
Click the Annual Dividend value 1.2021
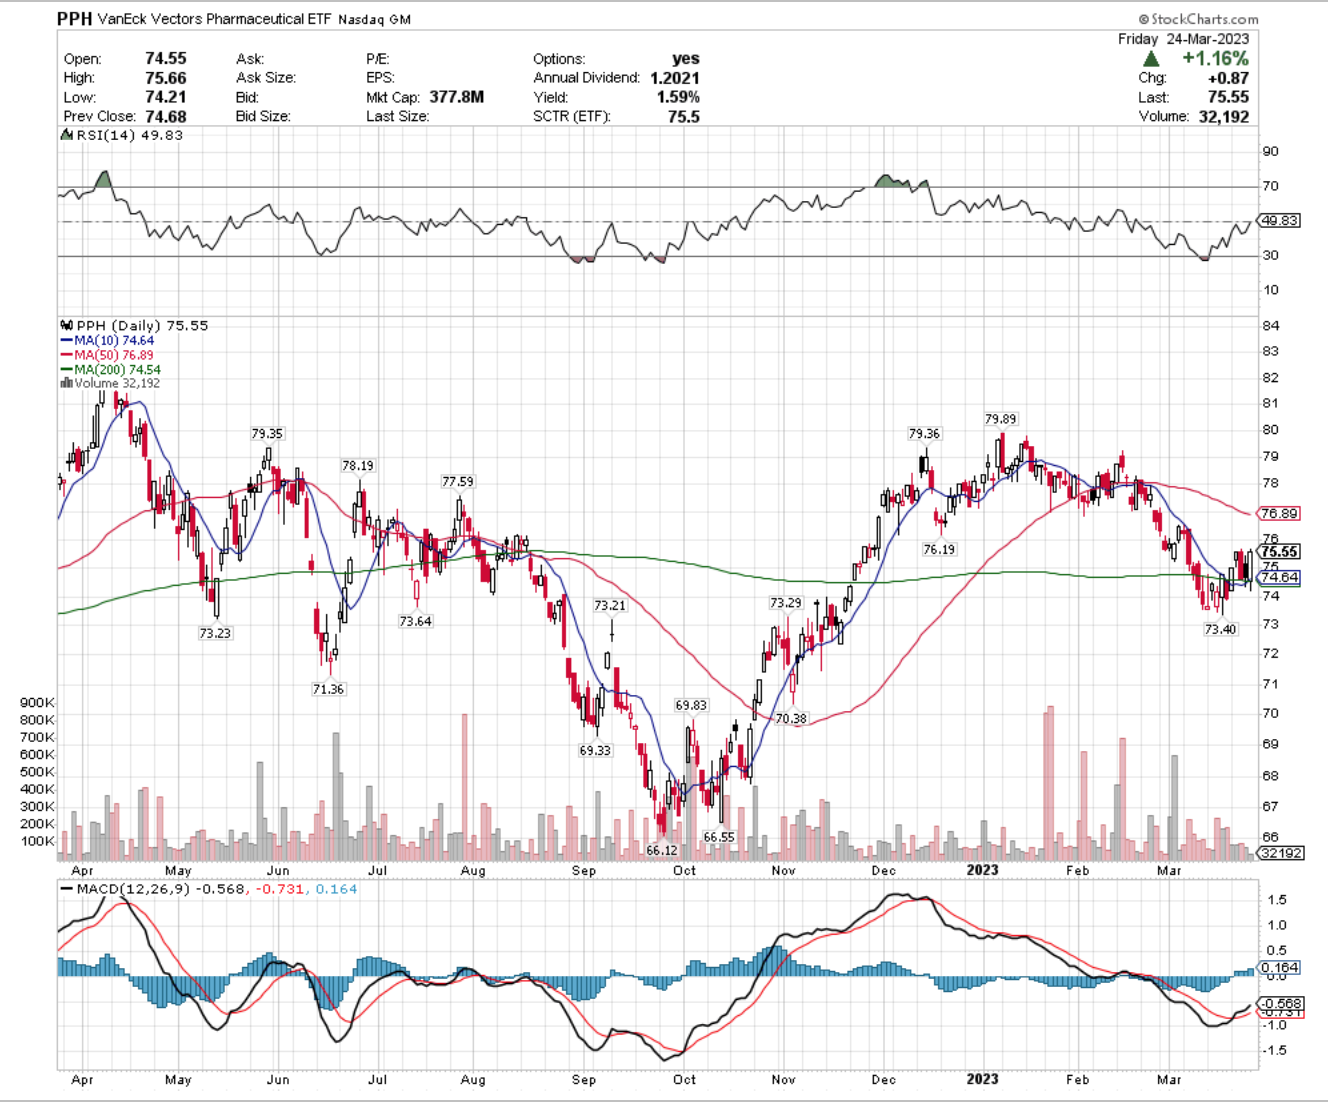675,78
